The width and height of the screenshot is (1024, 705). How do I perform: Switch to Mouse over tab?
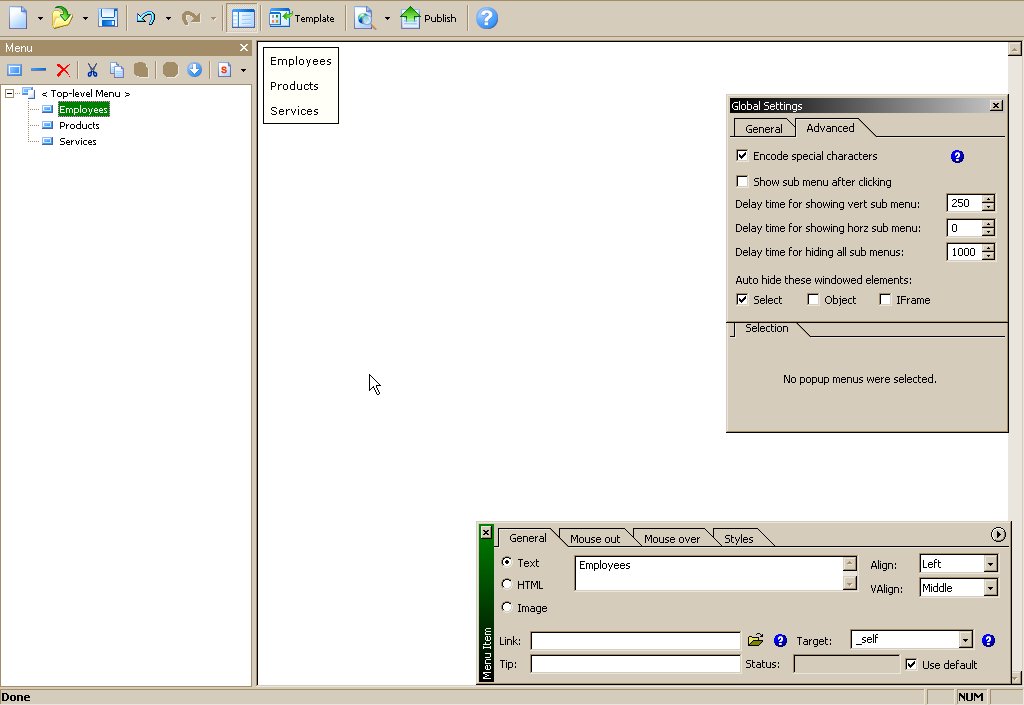[x=671, y=539]
